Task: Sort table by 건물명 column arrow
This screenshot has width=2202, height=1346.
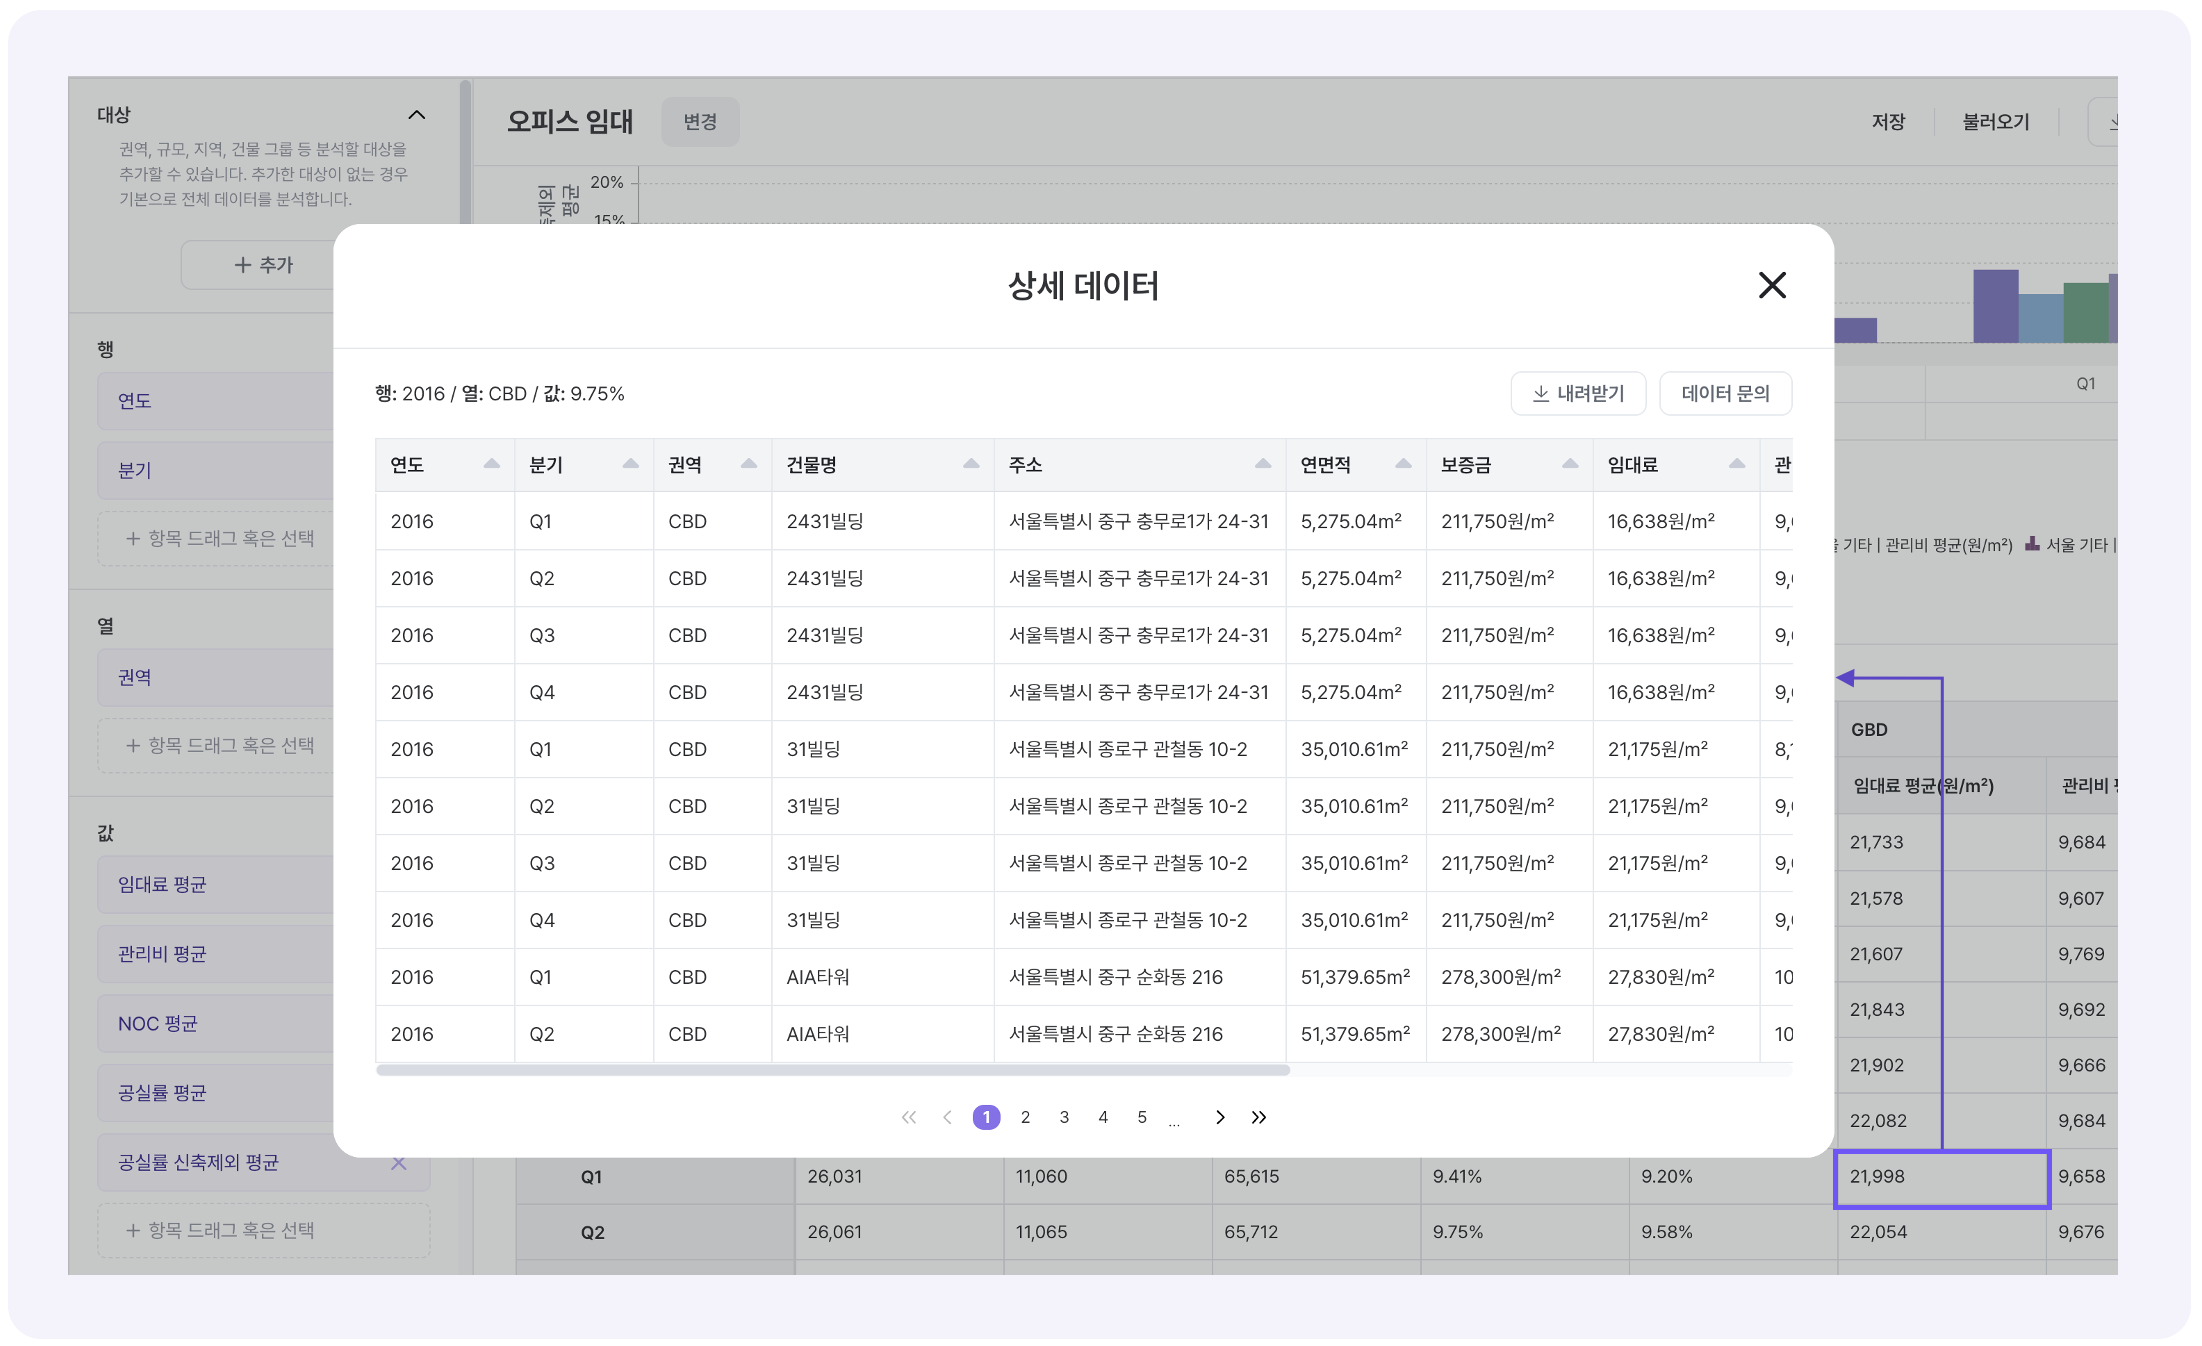Action: click(x=970, y=464)
